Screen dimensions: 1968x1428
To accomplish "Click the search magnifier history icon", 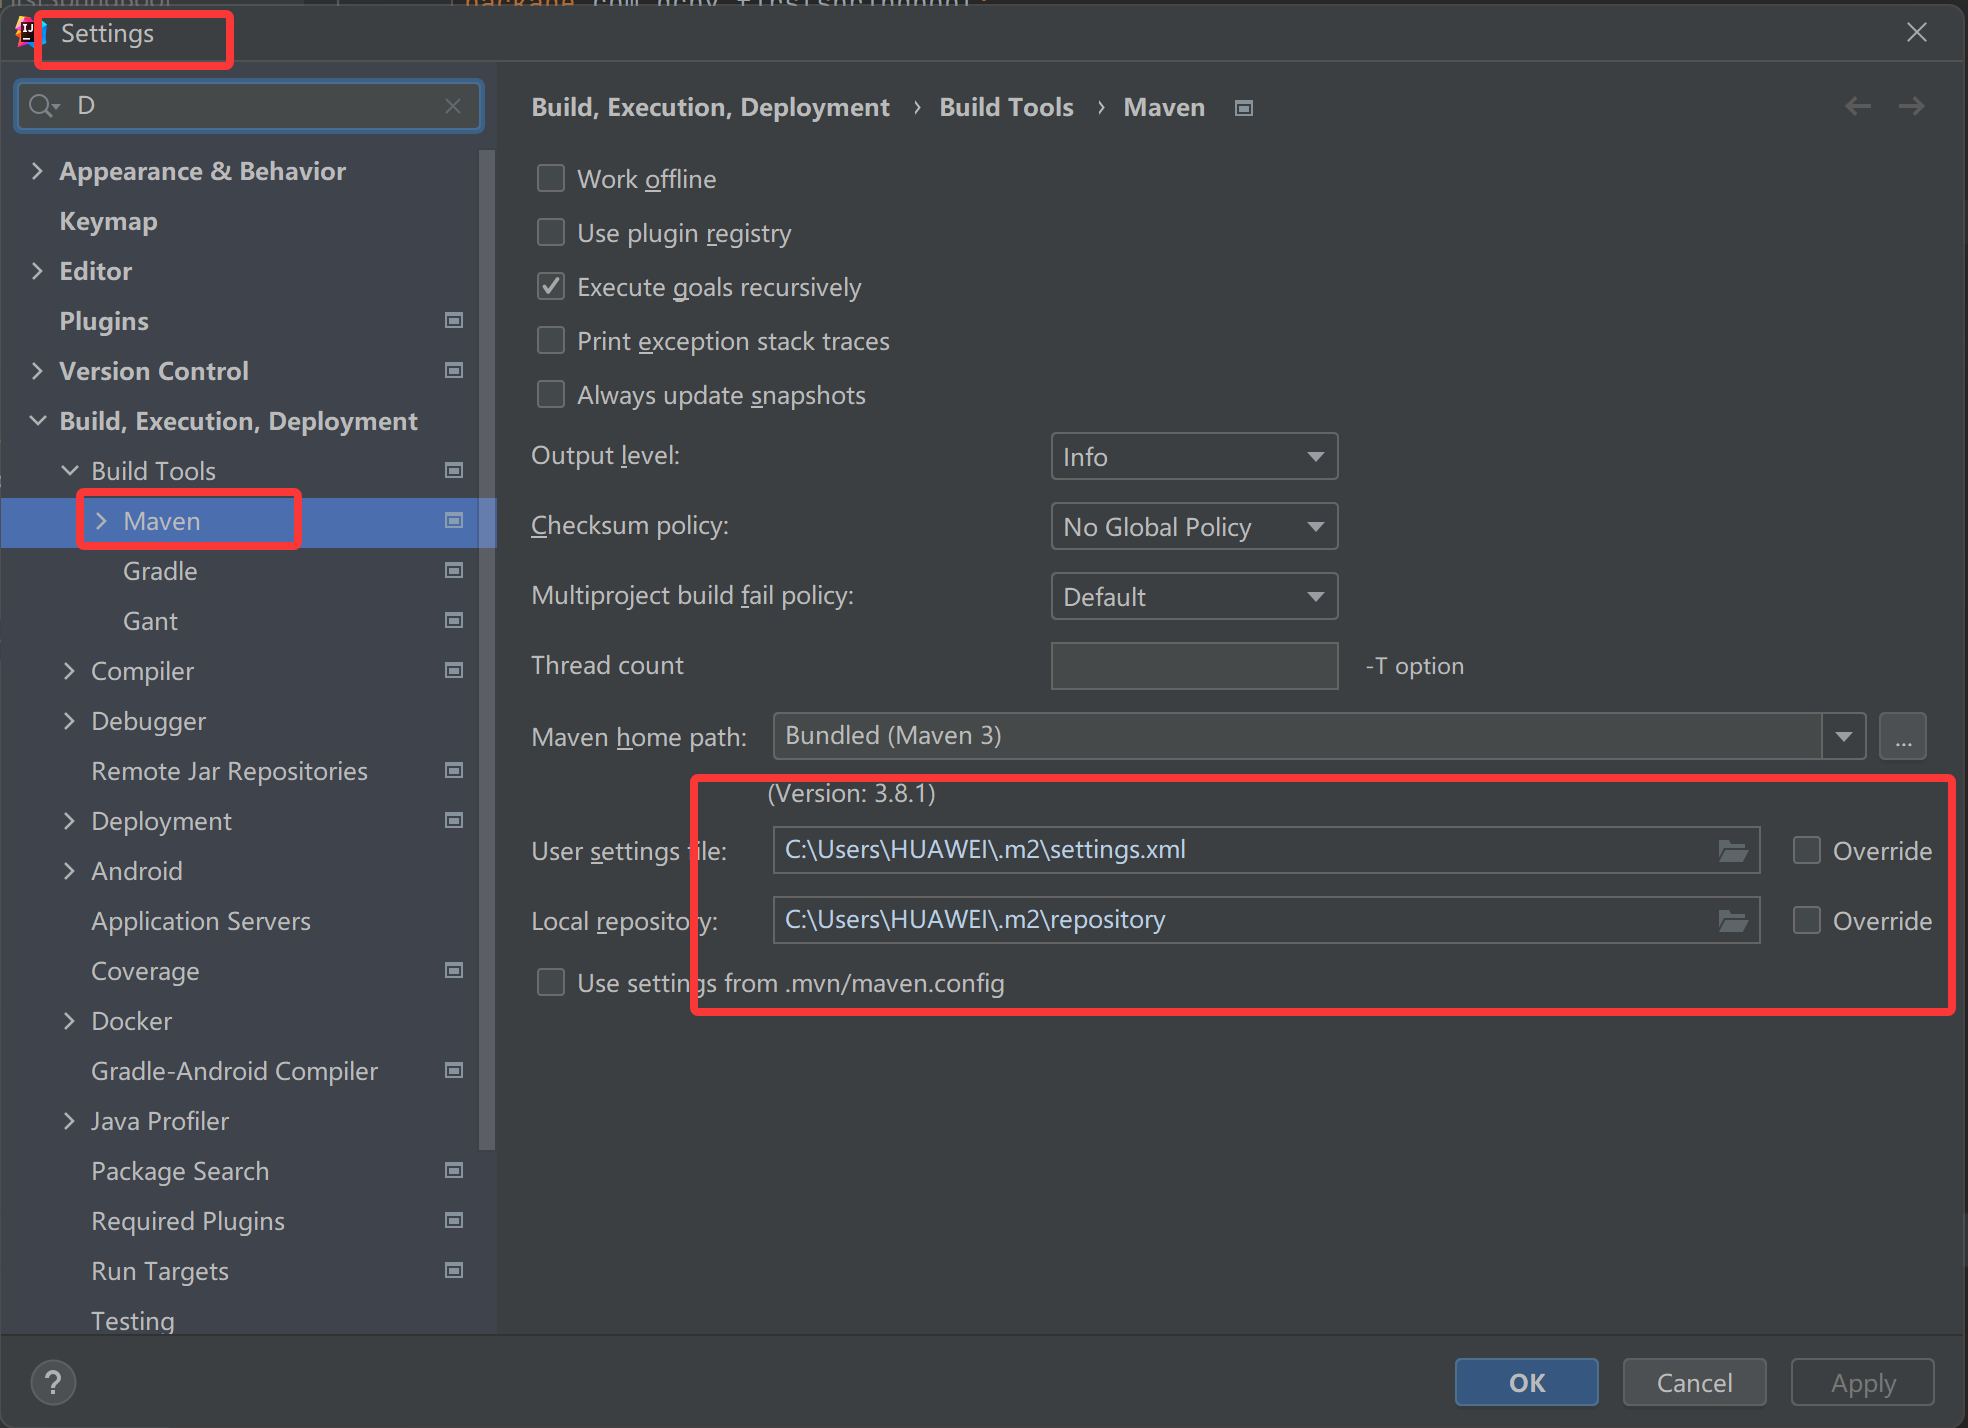I will coord(44,106).
